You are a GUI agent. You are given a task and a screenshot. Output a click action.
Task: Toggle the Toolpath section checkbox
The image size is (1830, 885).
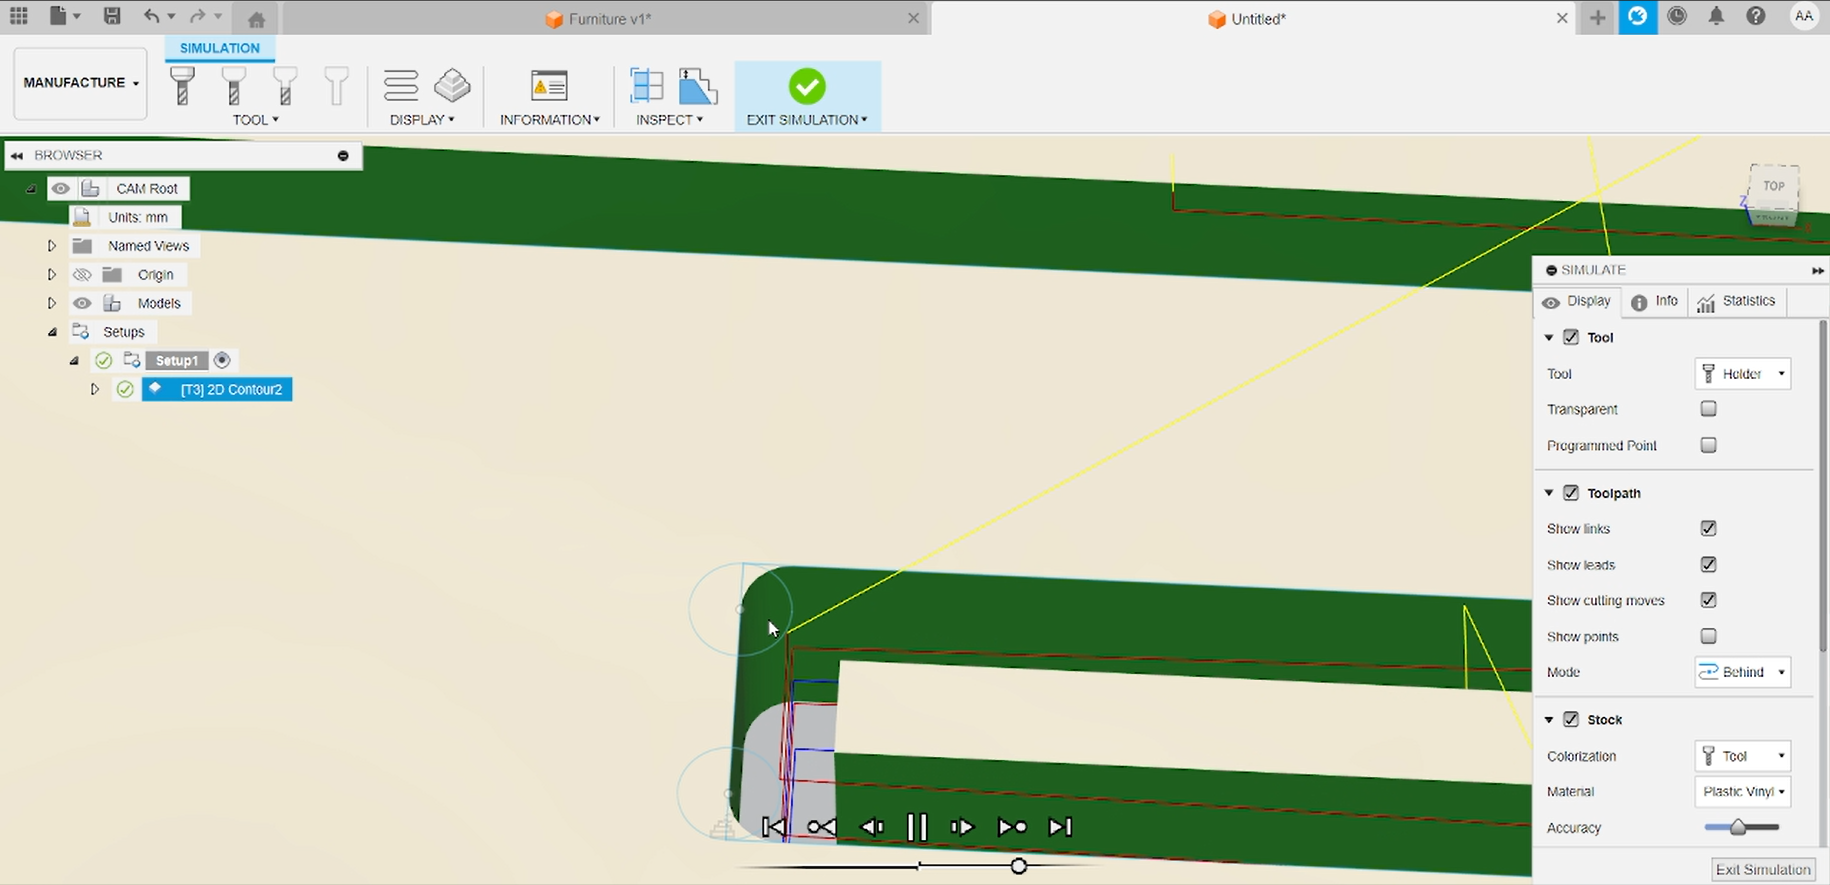1571,493
